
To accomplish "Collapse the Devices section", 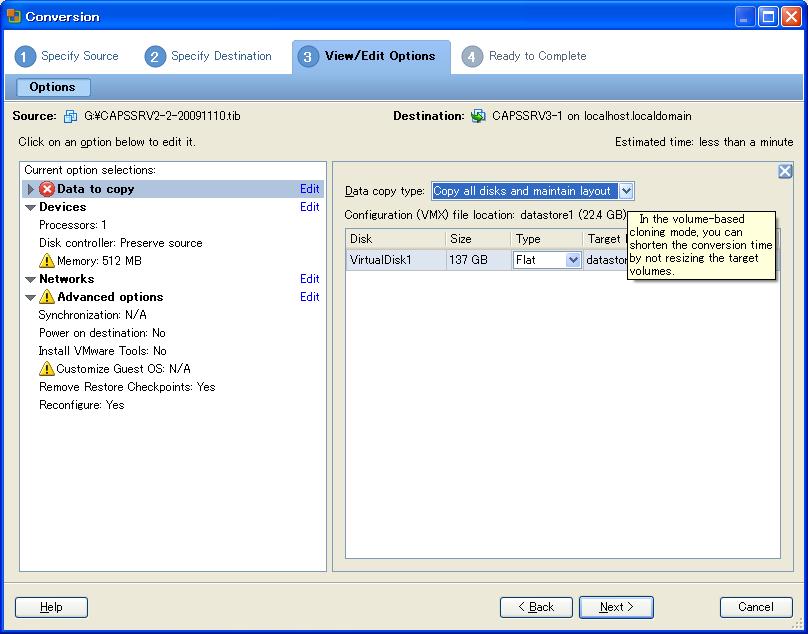I will click(30, 208).
